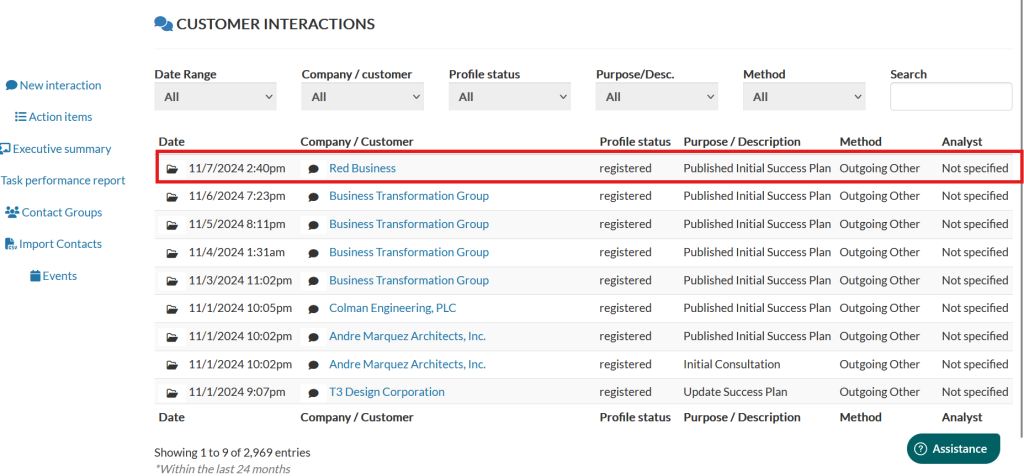
Task: Click the folder icon in the 11/6/2024 7:23pm row
Action: pyautogui.click(x=172, y=197)
